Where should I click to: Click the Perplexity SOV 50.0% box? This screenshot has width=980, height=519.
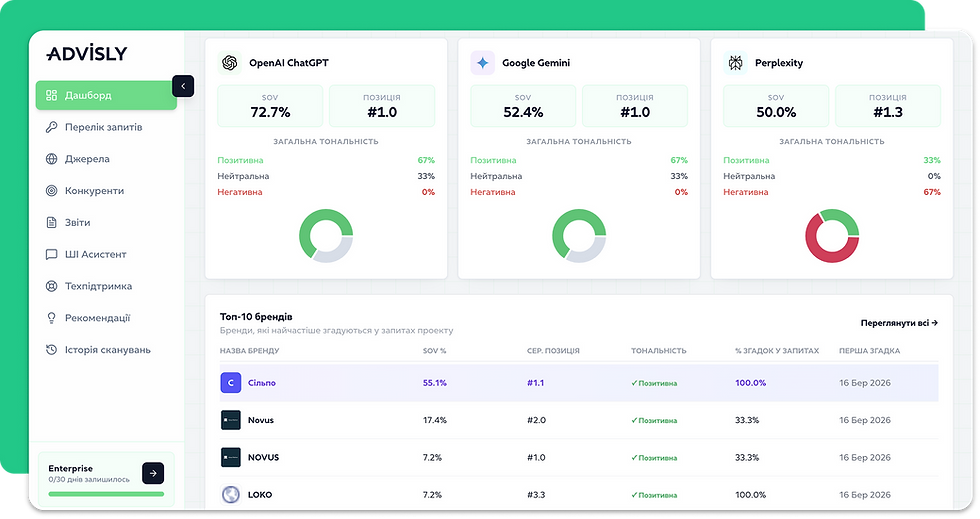tap(776, 106)
